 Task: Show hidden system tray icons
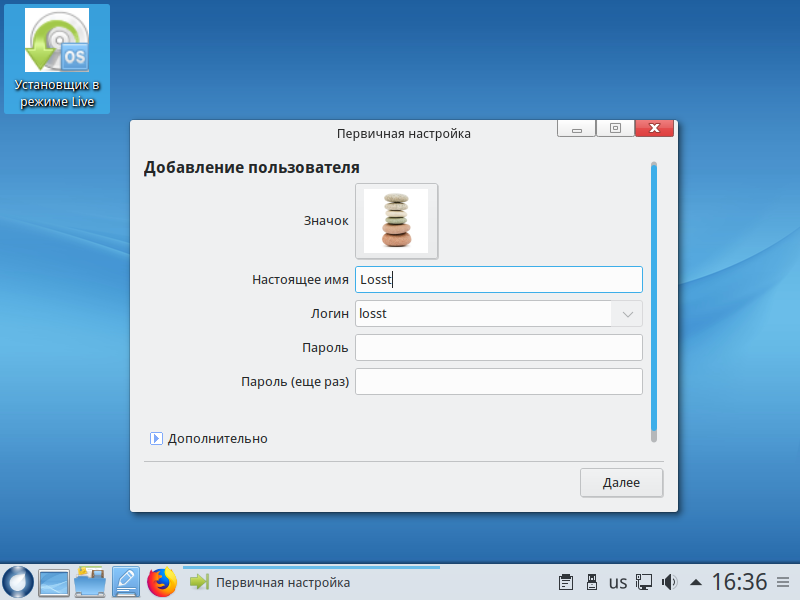click(696, 581)
